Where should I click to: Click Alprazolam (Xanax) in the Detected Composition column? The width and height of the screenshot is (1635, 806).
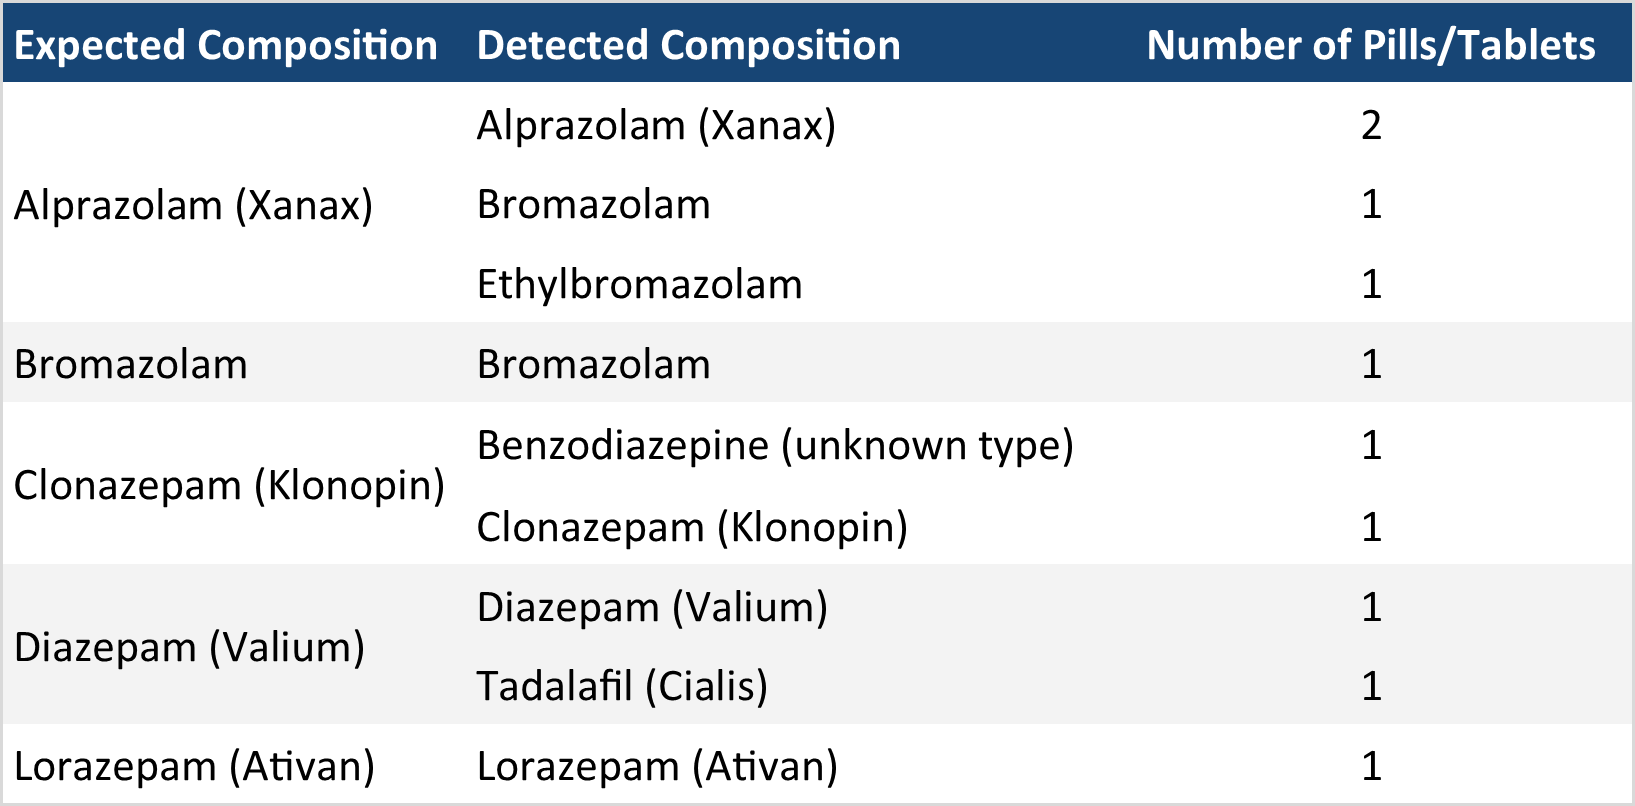pos(656,126)
